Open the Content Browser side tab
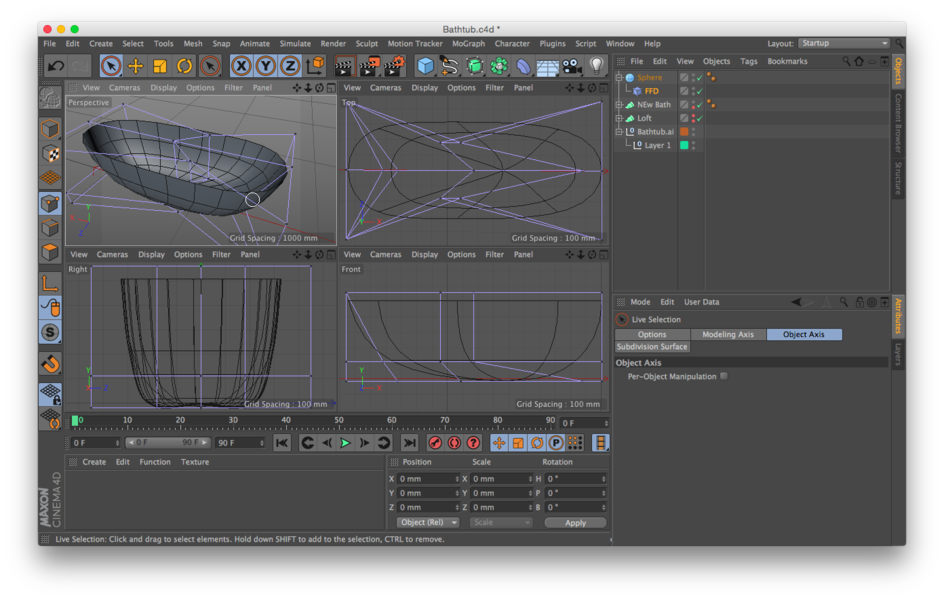Screen dimensions: 944x600 [x=898, y=123]
